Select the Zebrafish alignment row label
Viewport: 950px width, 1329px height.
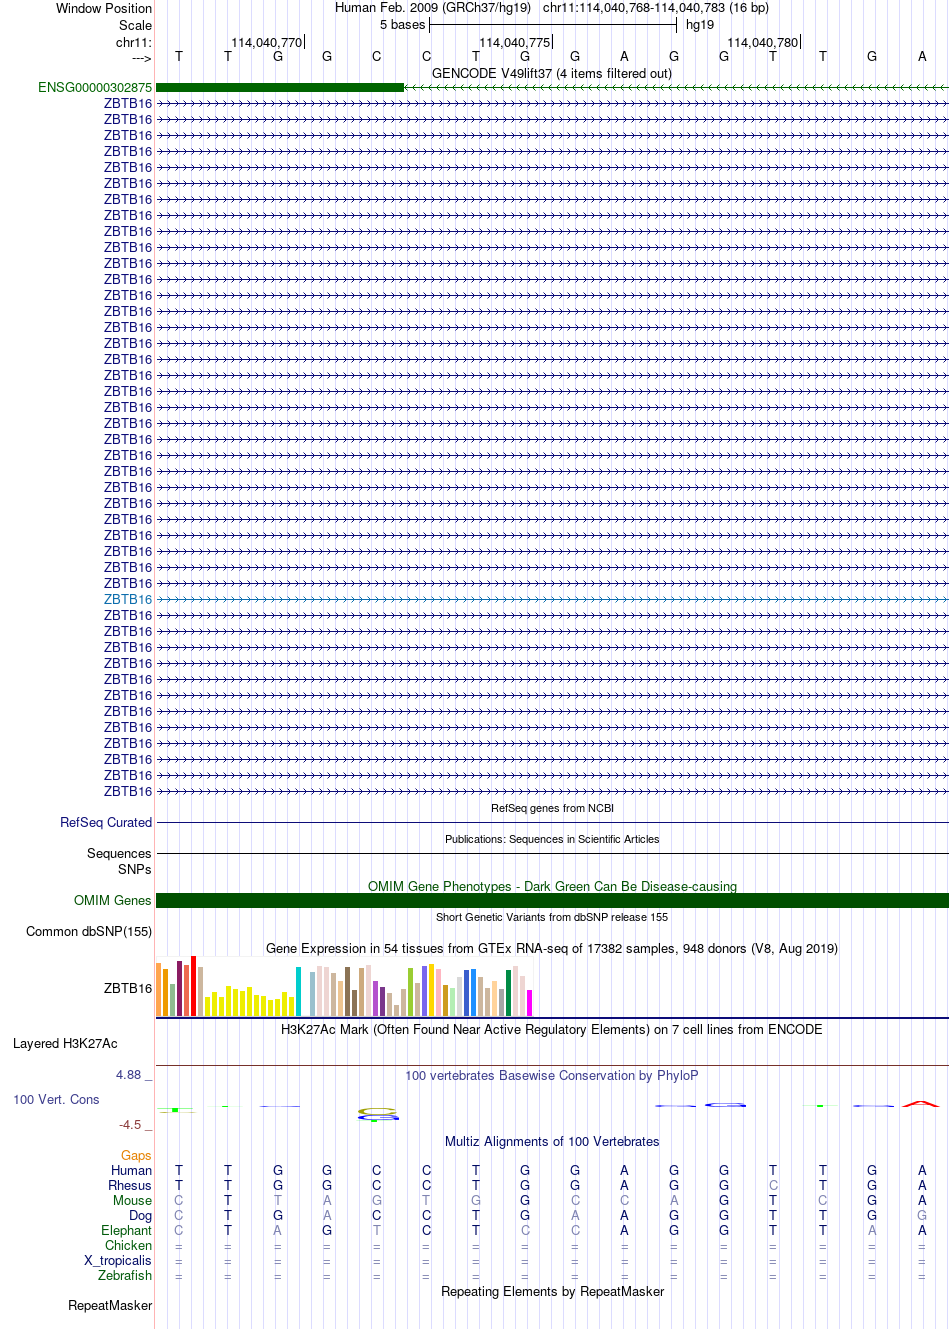[x=125, y=1276]
